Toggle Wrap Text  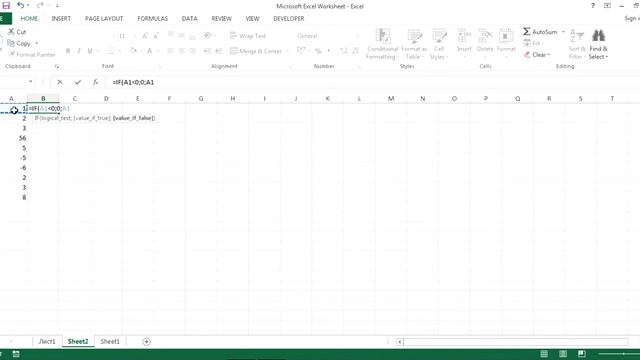(248, 36)
